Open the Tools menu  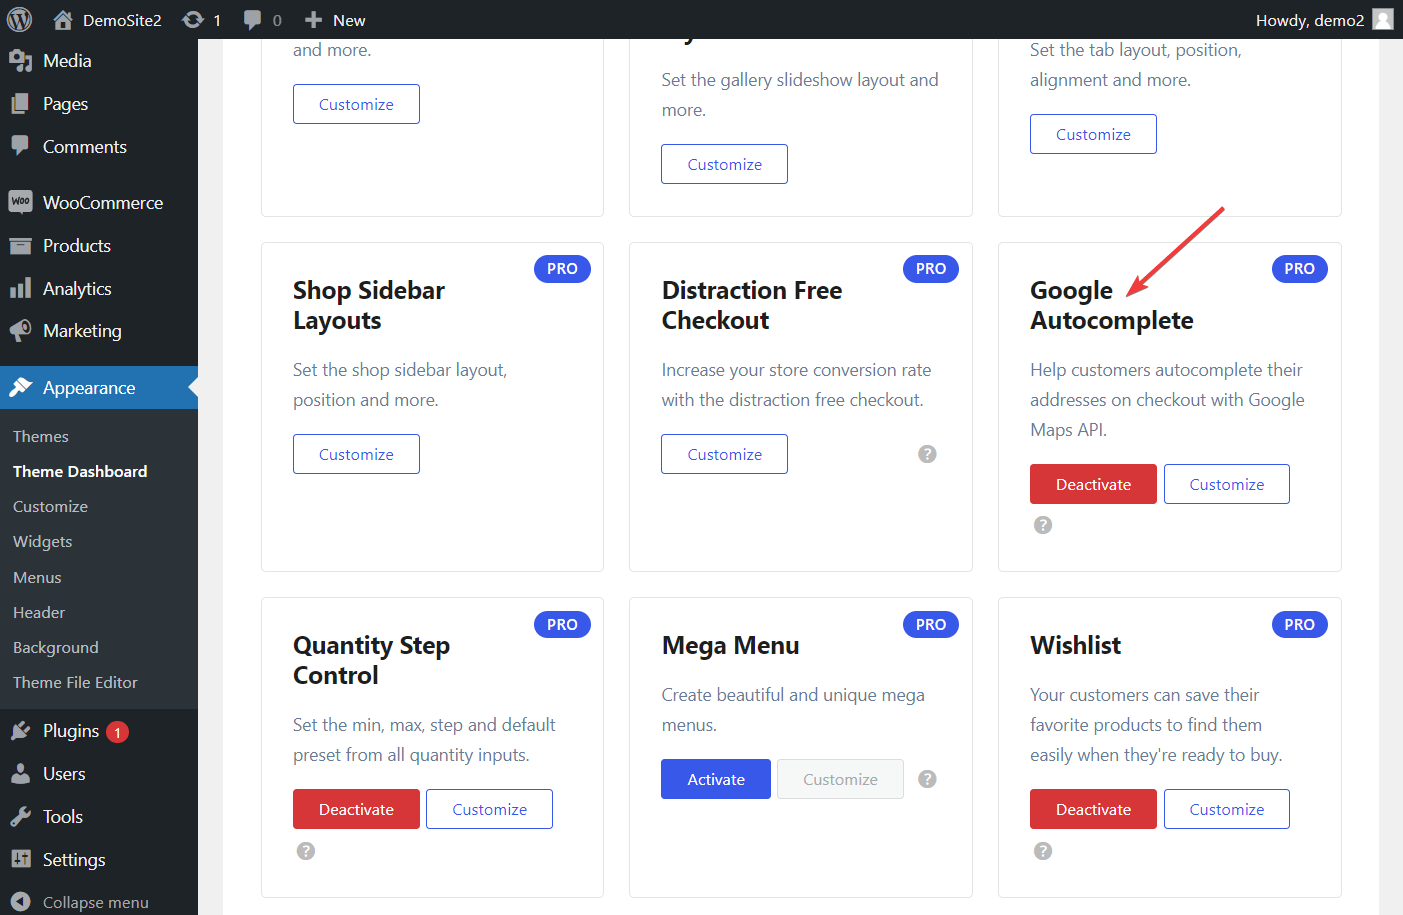pyautogui.click(x=63, y=817)
